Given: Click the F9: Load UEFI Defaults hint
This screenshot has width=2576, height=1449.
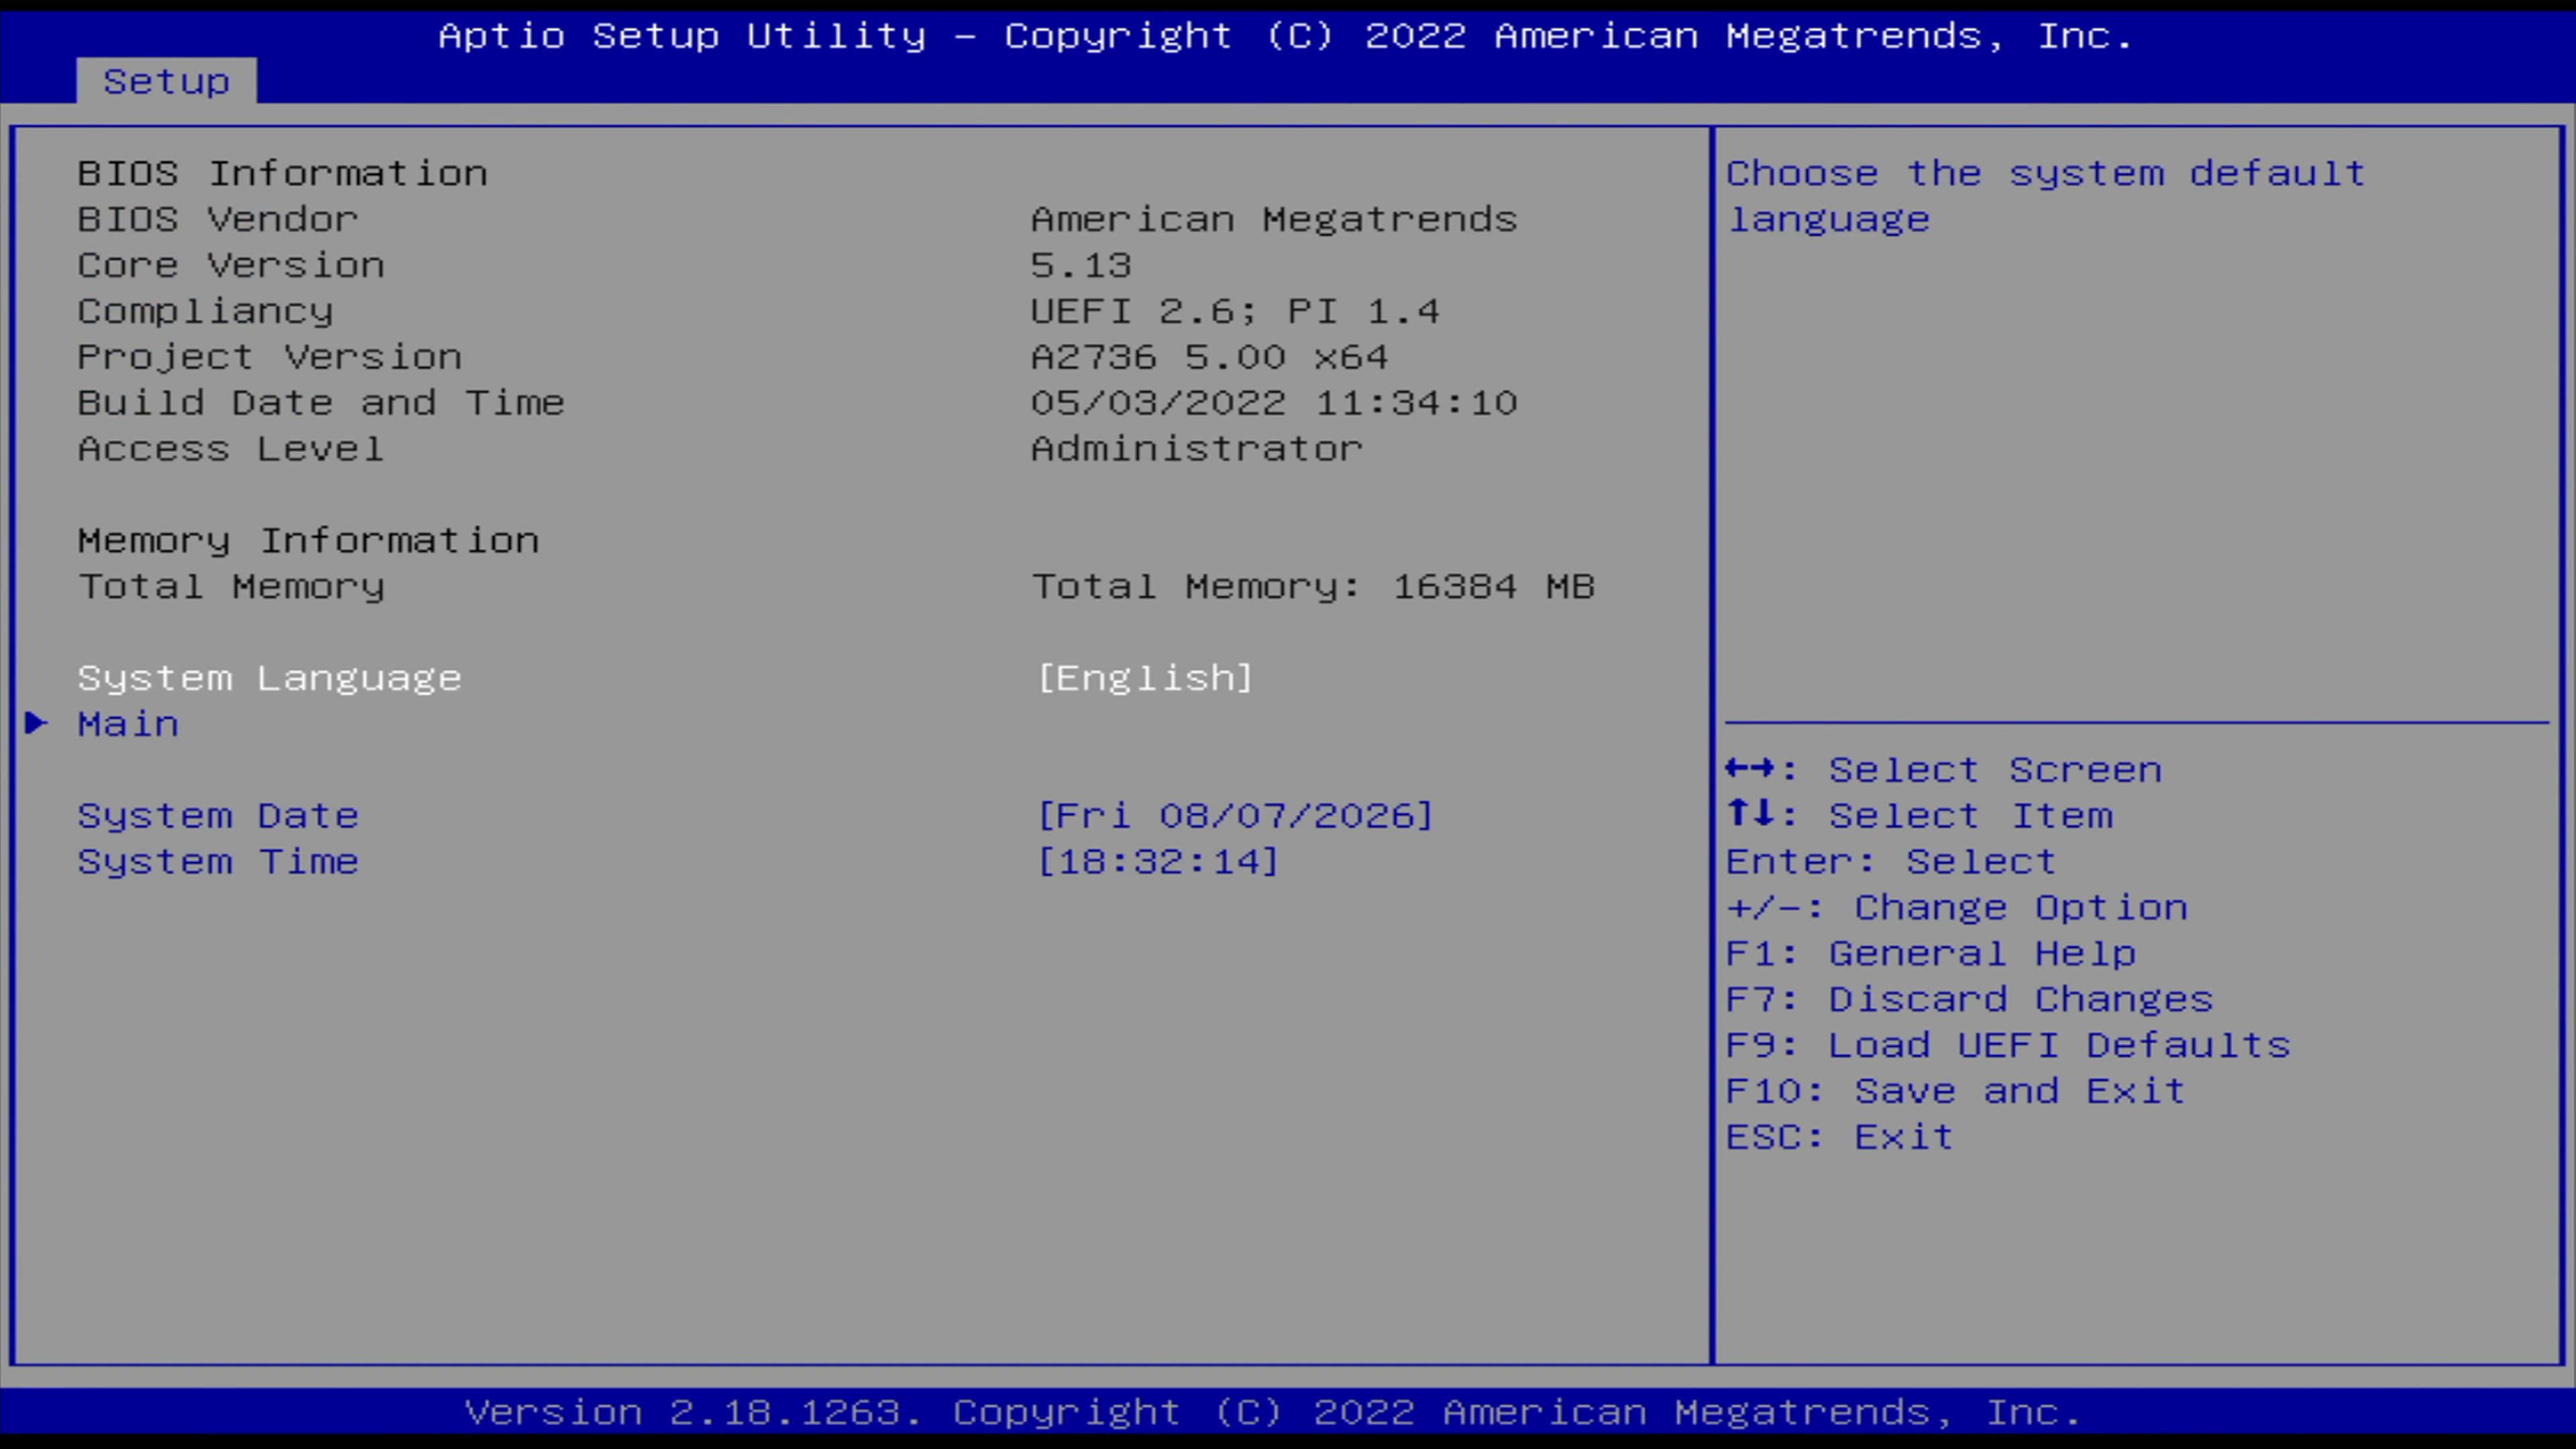Looking at the screenshot, I should pyautogui.click(x=2008, y=1046).
